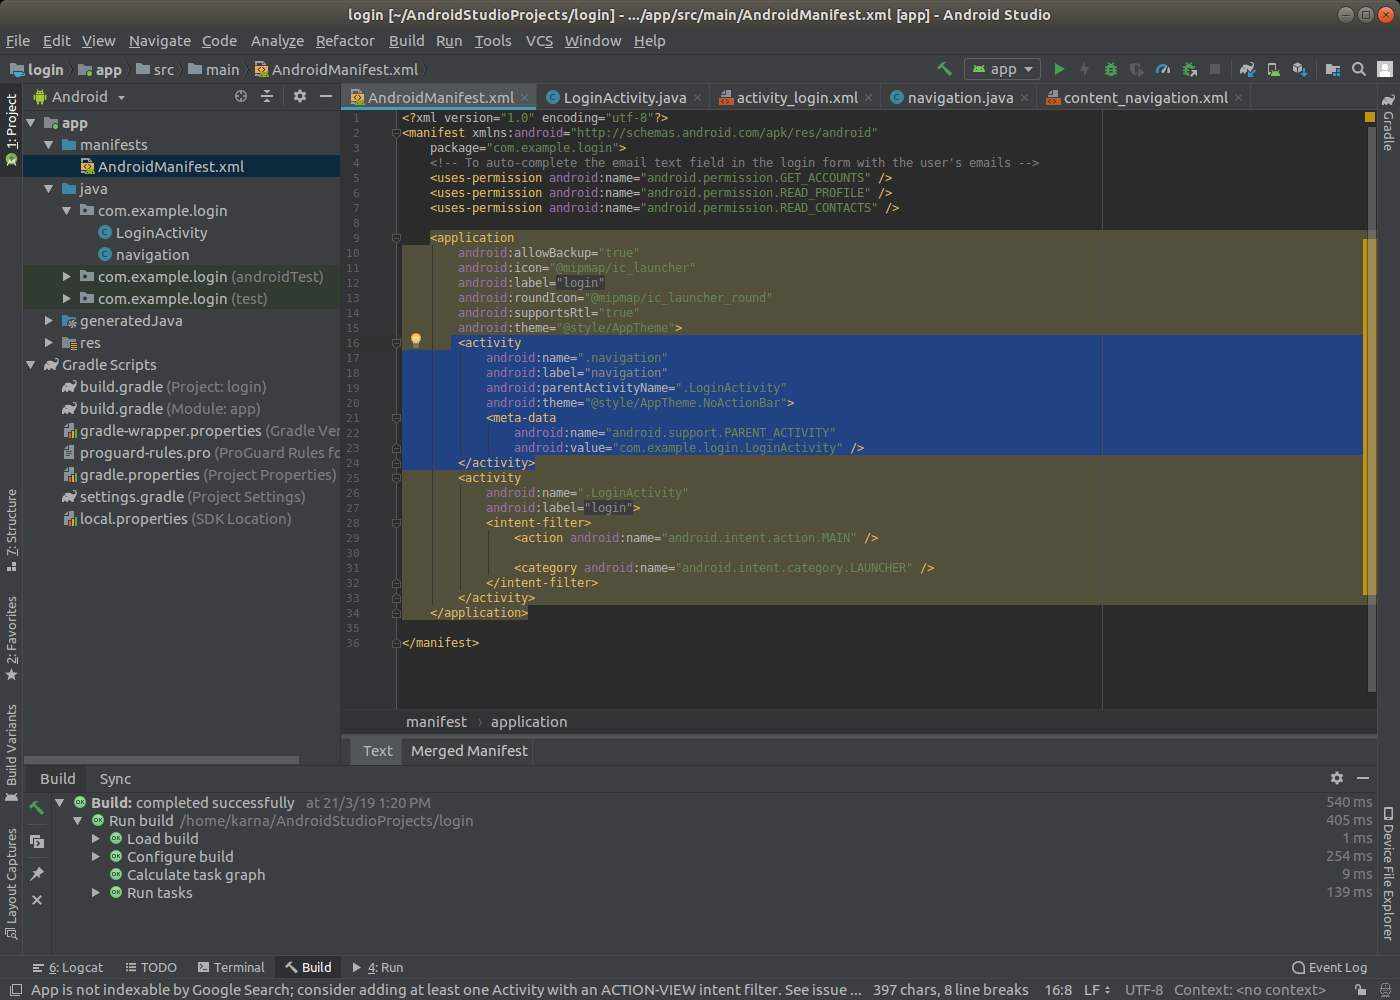Hide the Project panel with minus icon
This screenshot has height=1000, width=1400.
click(x=325, y=96)
